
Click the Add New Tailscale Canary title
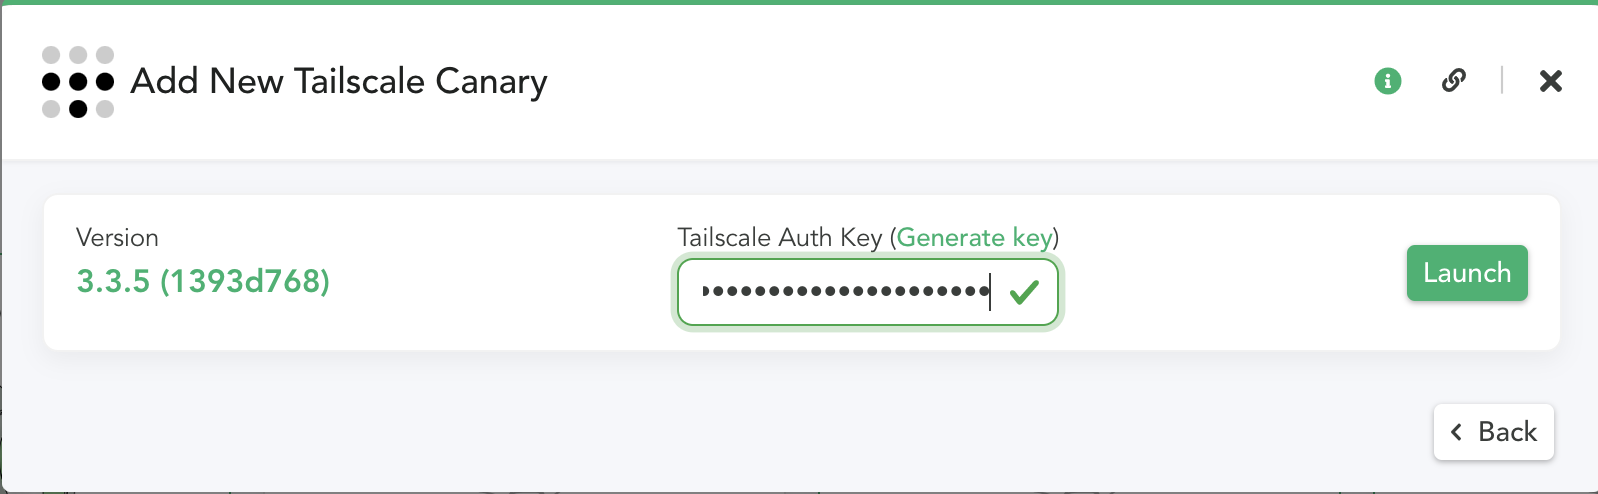[x=339, y=82]
